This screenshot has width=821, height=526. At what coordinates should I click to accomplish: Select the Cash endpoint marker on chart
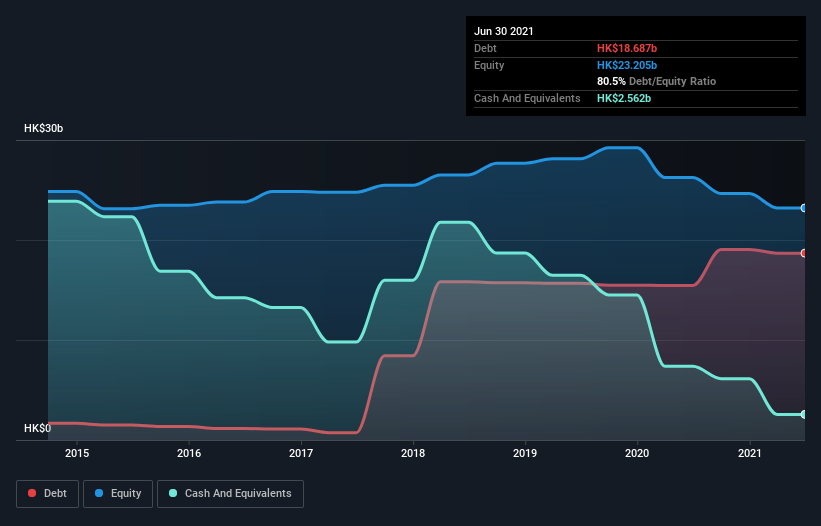804,415
